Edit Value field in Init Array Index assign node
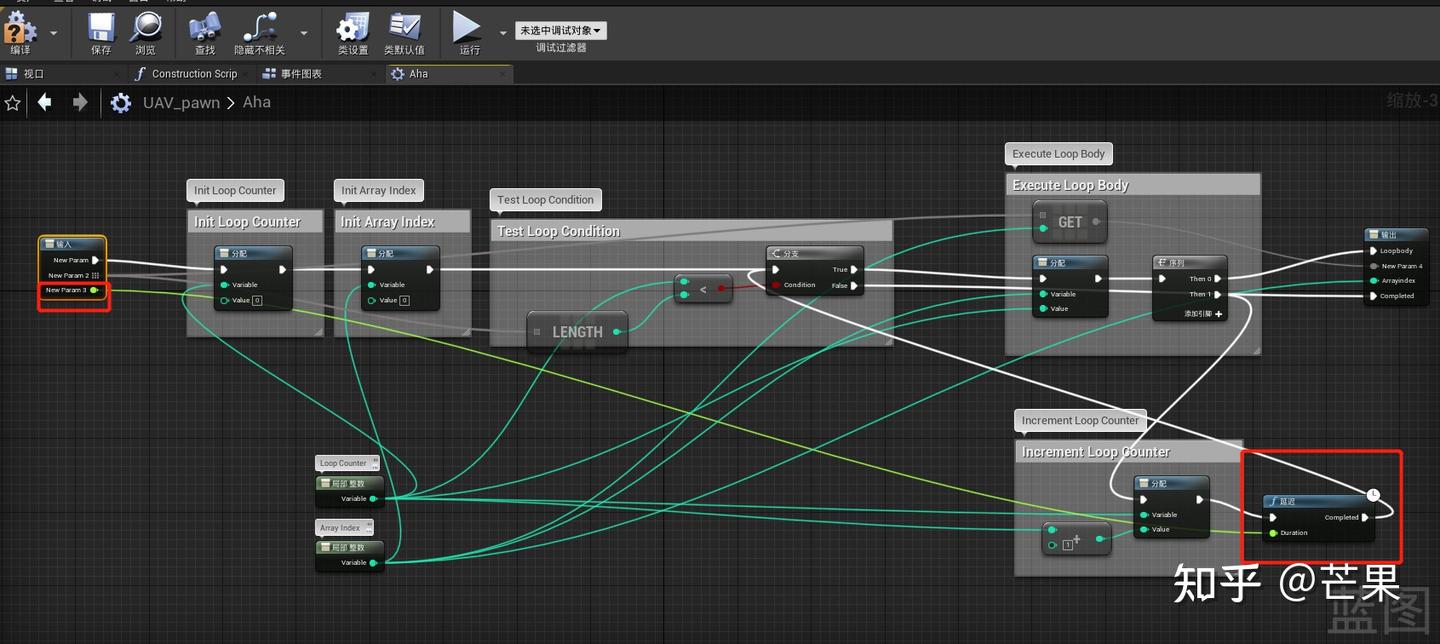Viewport: 1440px width, 644px height. (x=404, y=300)
